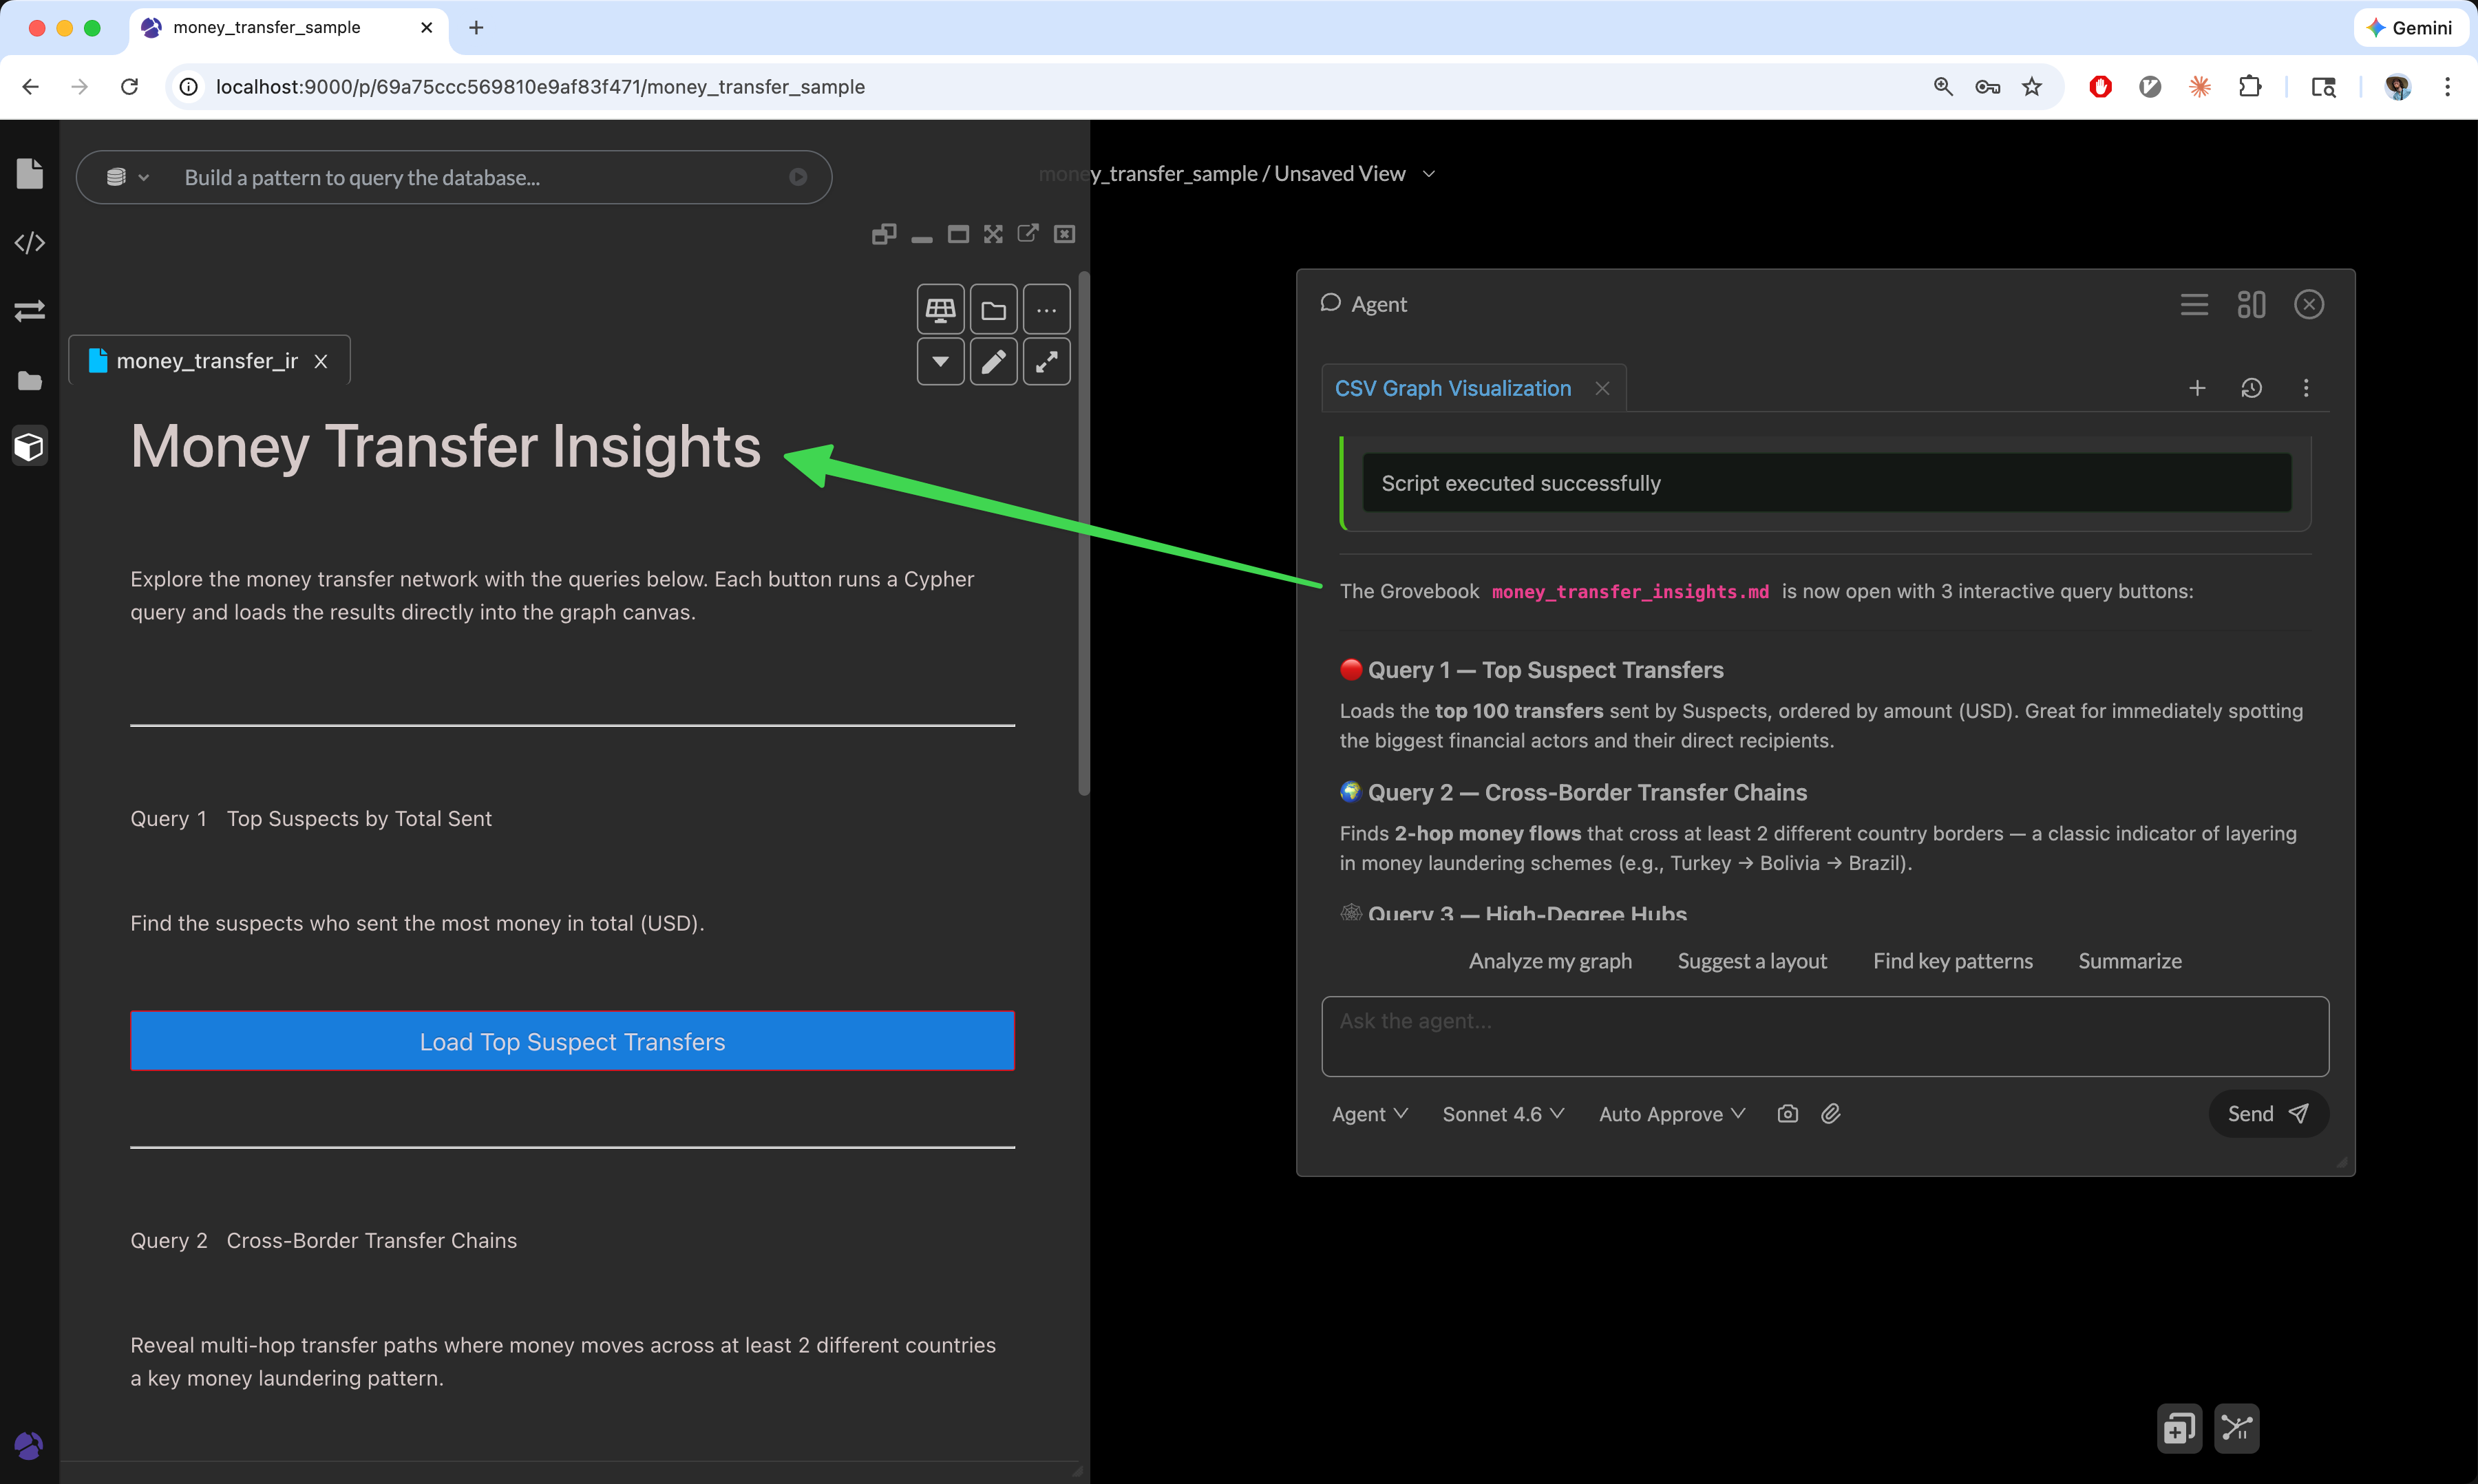Open the agent chat vertical dots menu
The width and height of the screenshot is (2478, 1484).
[2306, 388]
